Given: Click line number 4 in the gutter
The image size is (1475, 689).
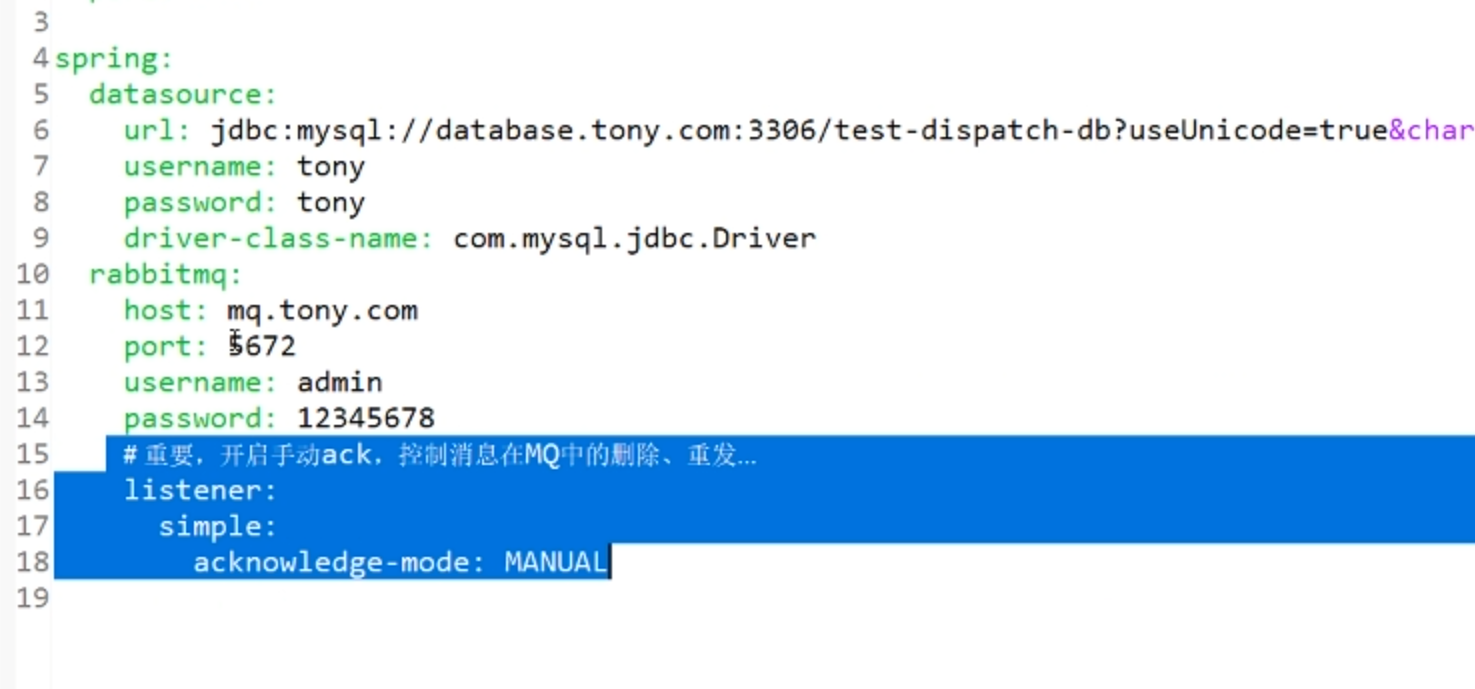Looking at the screenshot, I should coord(40,58).
